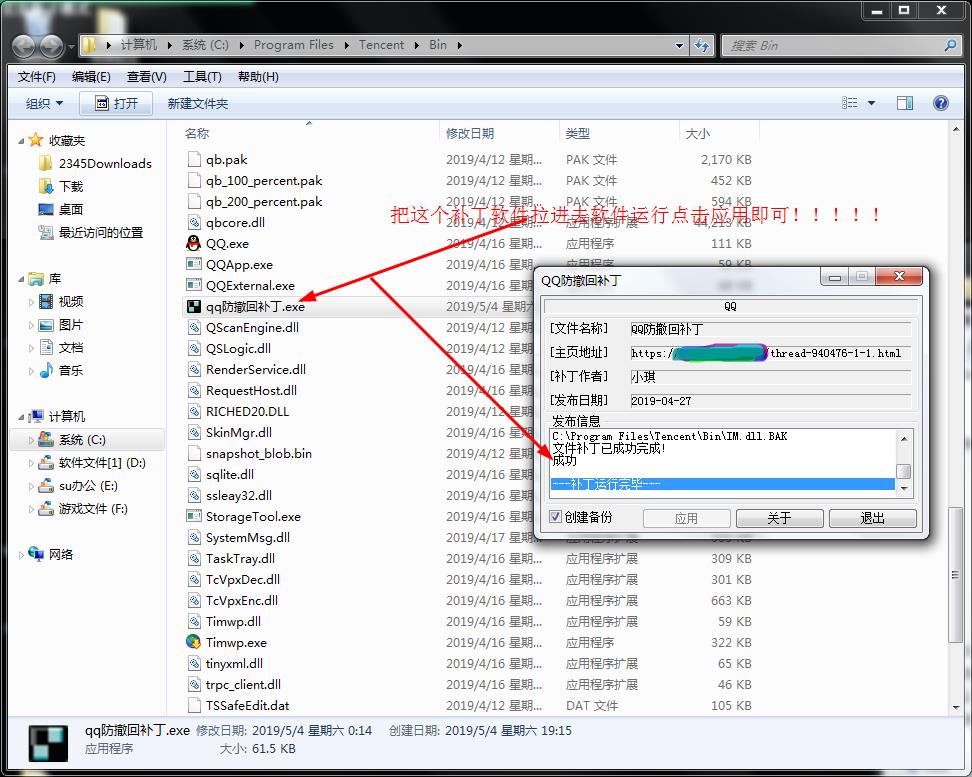Image resolution: width=972 pixels, height=777 pixels.
Task: Select the TaskTray.dll file row
Action: point(471,558)
